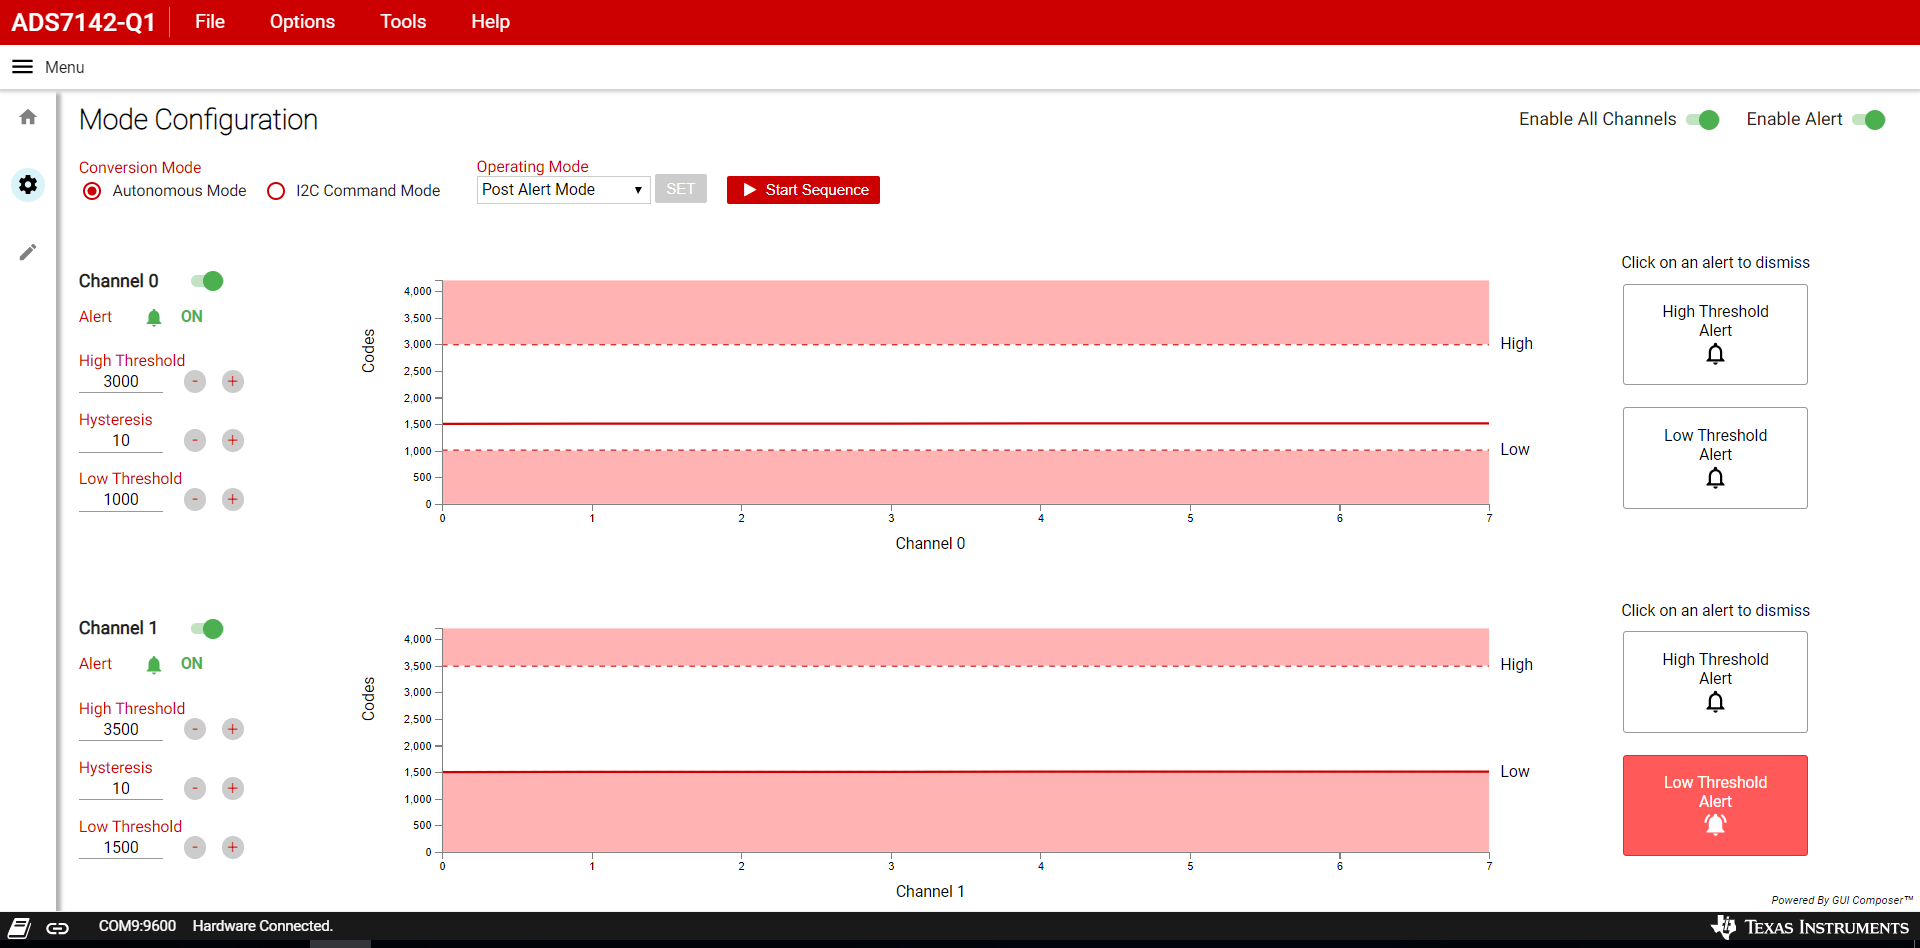Click the Channel 0 Hysteresis value field
The width and height of the screenshot is (1920, 948).
click(x=121, y=441)
